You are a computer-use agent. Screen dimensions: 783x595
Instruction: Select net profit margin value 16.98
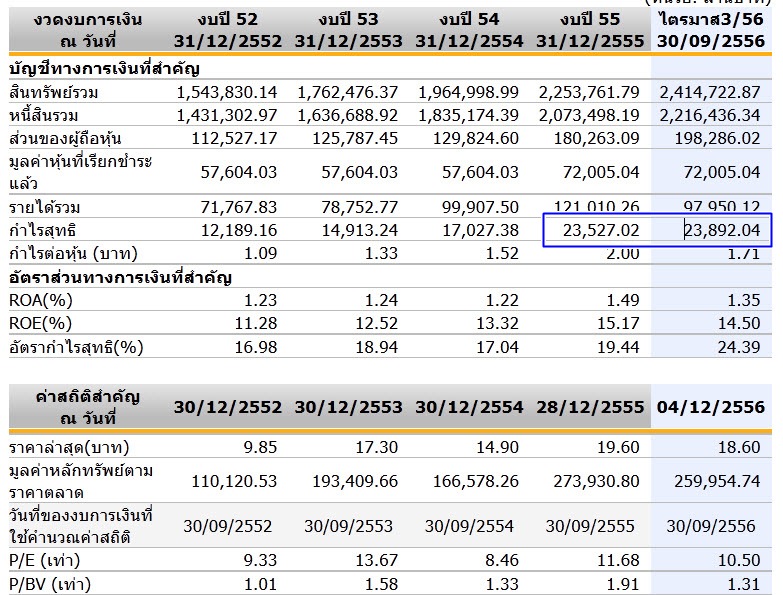point(256,347)
